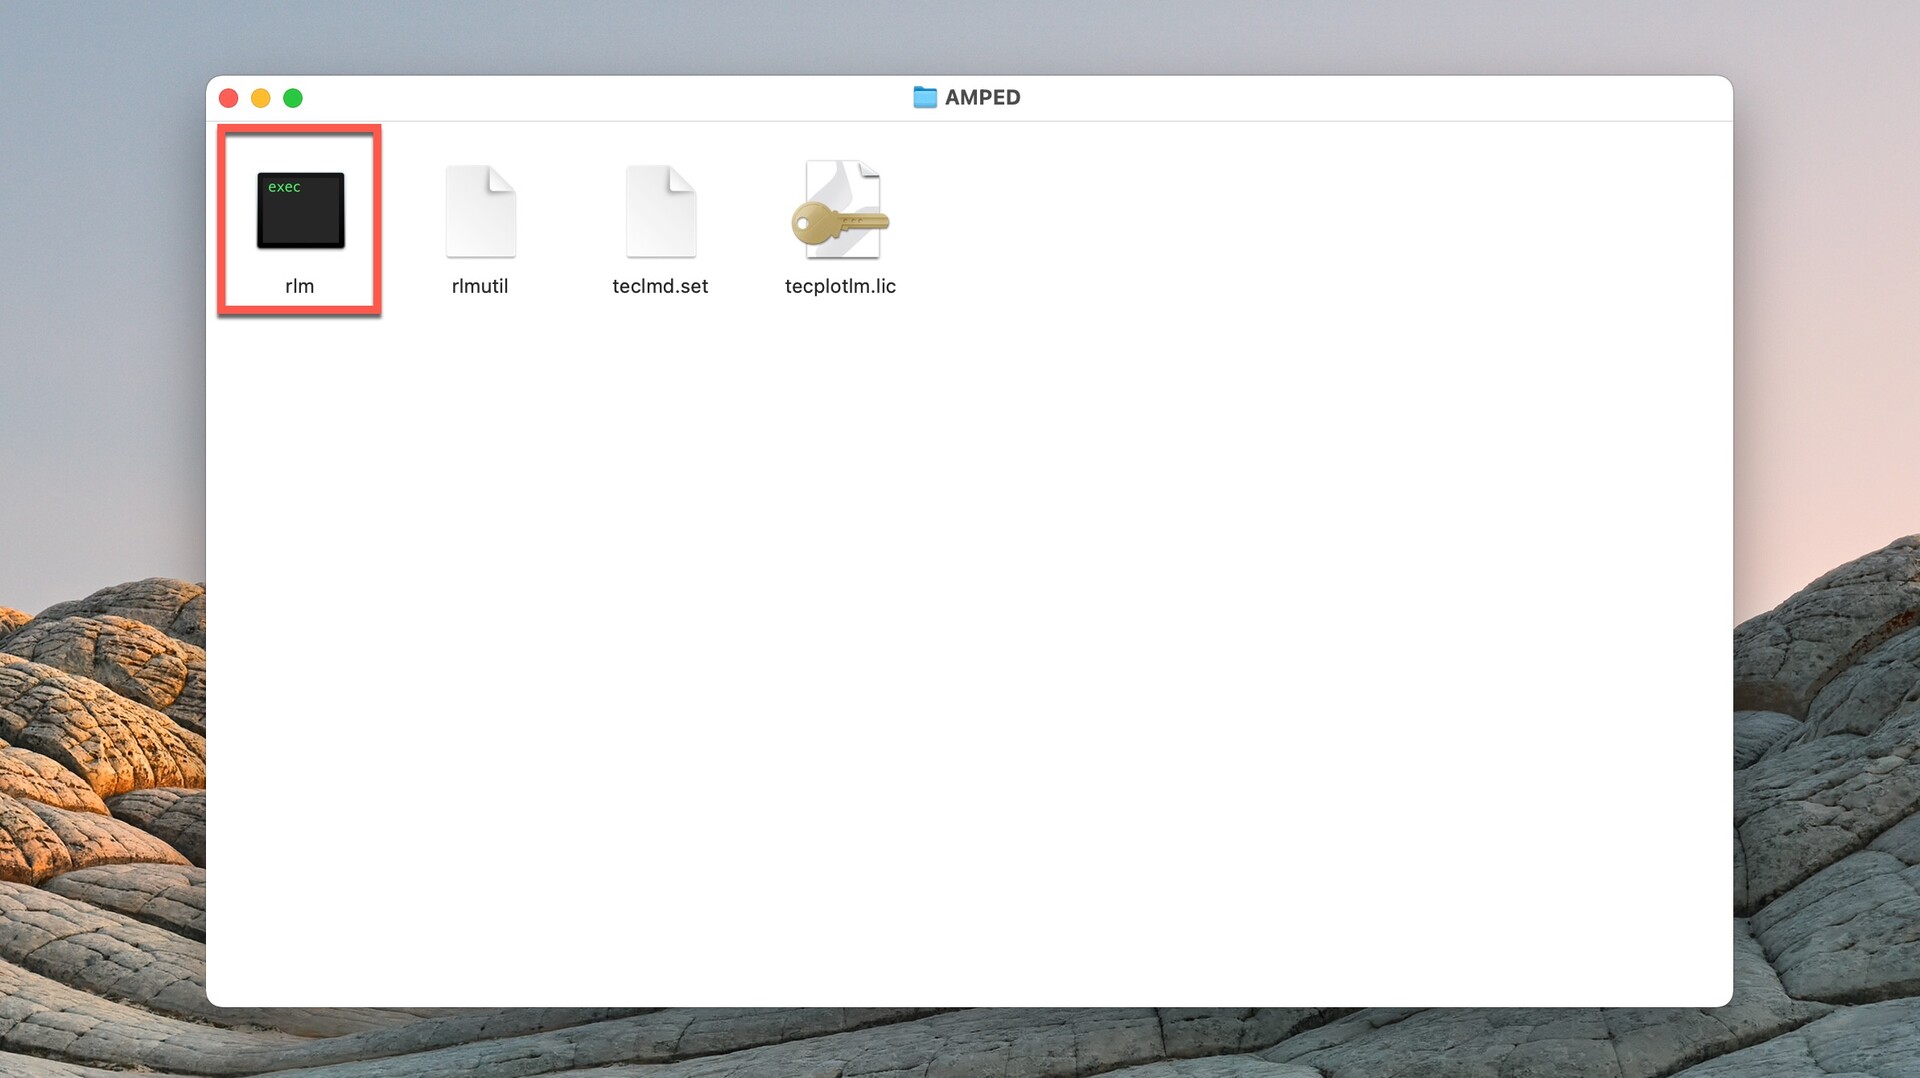The image size is (1920, 1078).
Task: Click the rlm filename label
Action: [x=299, y=286]
